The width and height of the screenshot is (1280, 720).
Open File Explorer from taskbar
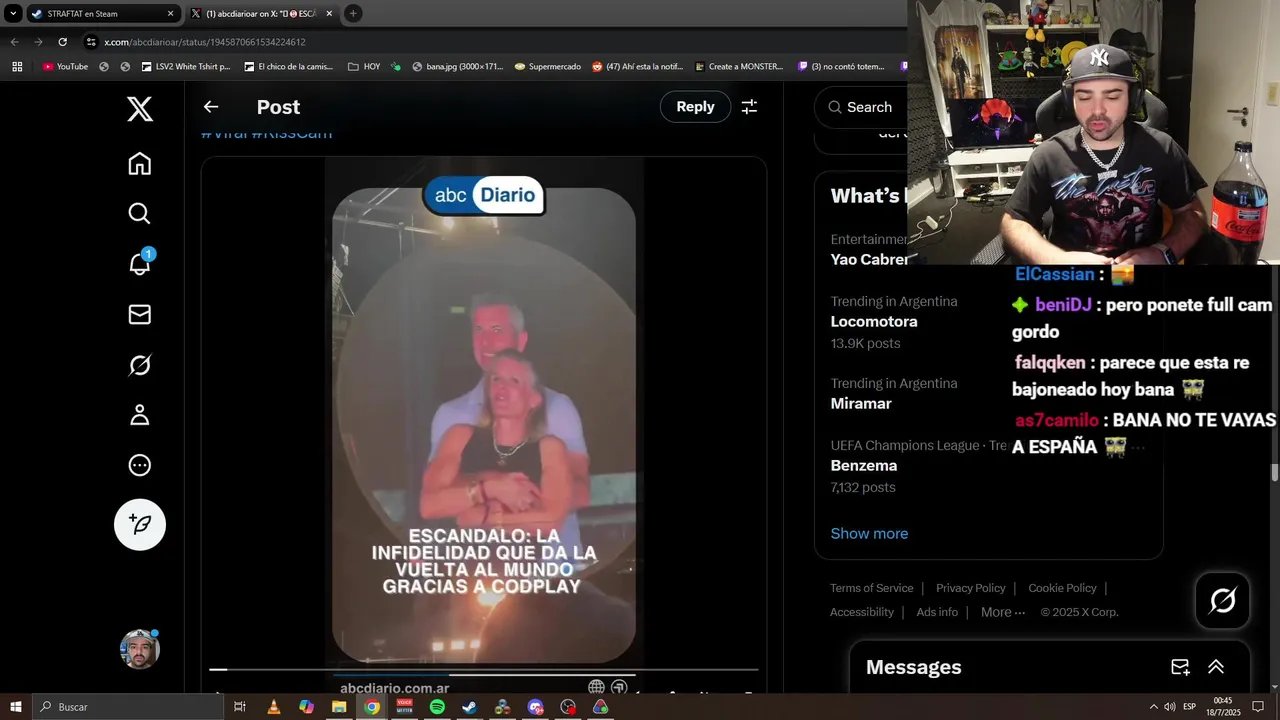pyautogui.click(x=339, y=707)
